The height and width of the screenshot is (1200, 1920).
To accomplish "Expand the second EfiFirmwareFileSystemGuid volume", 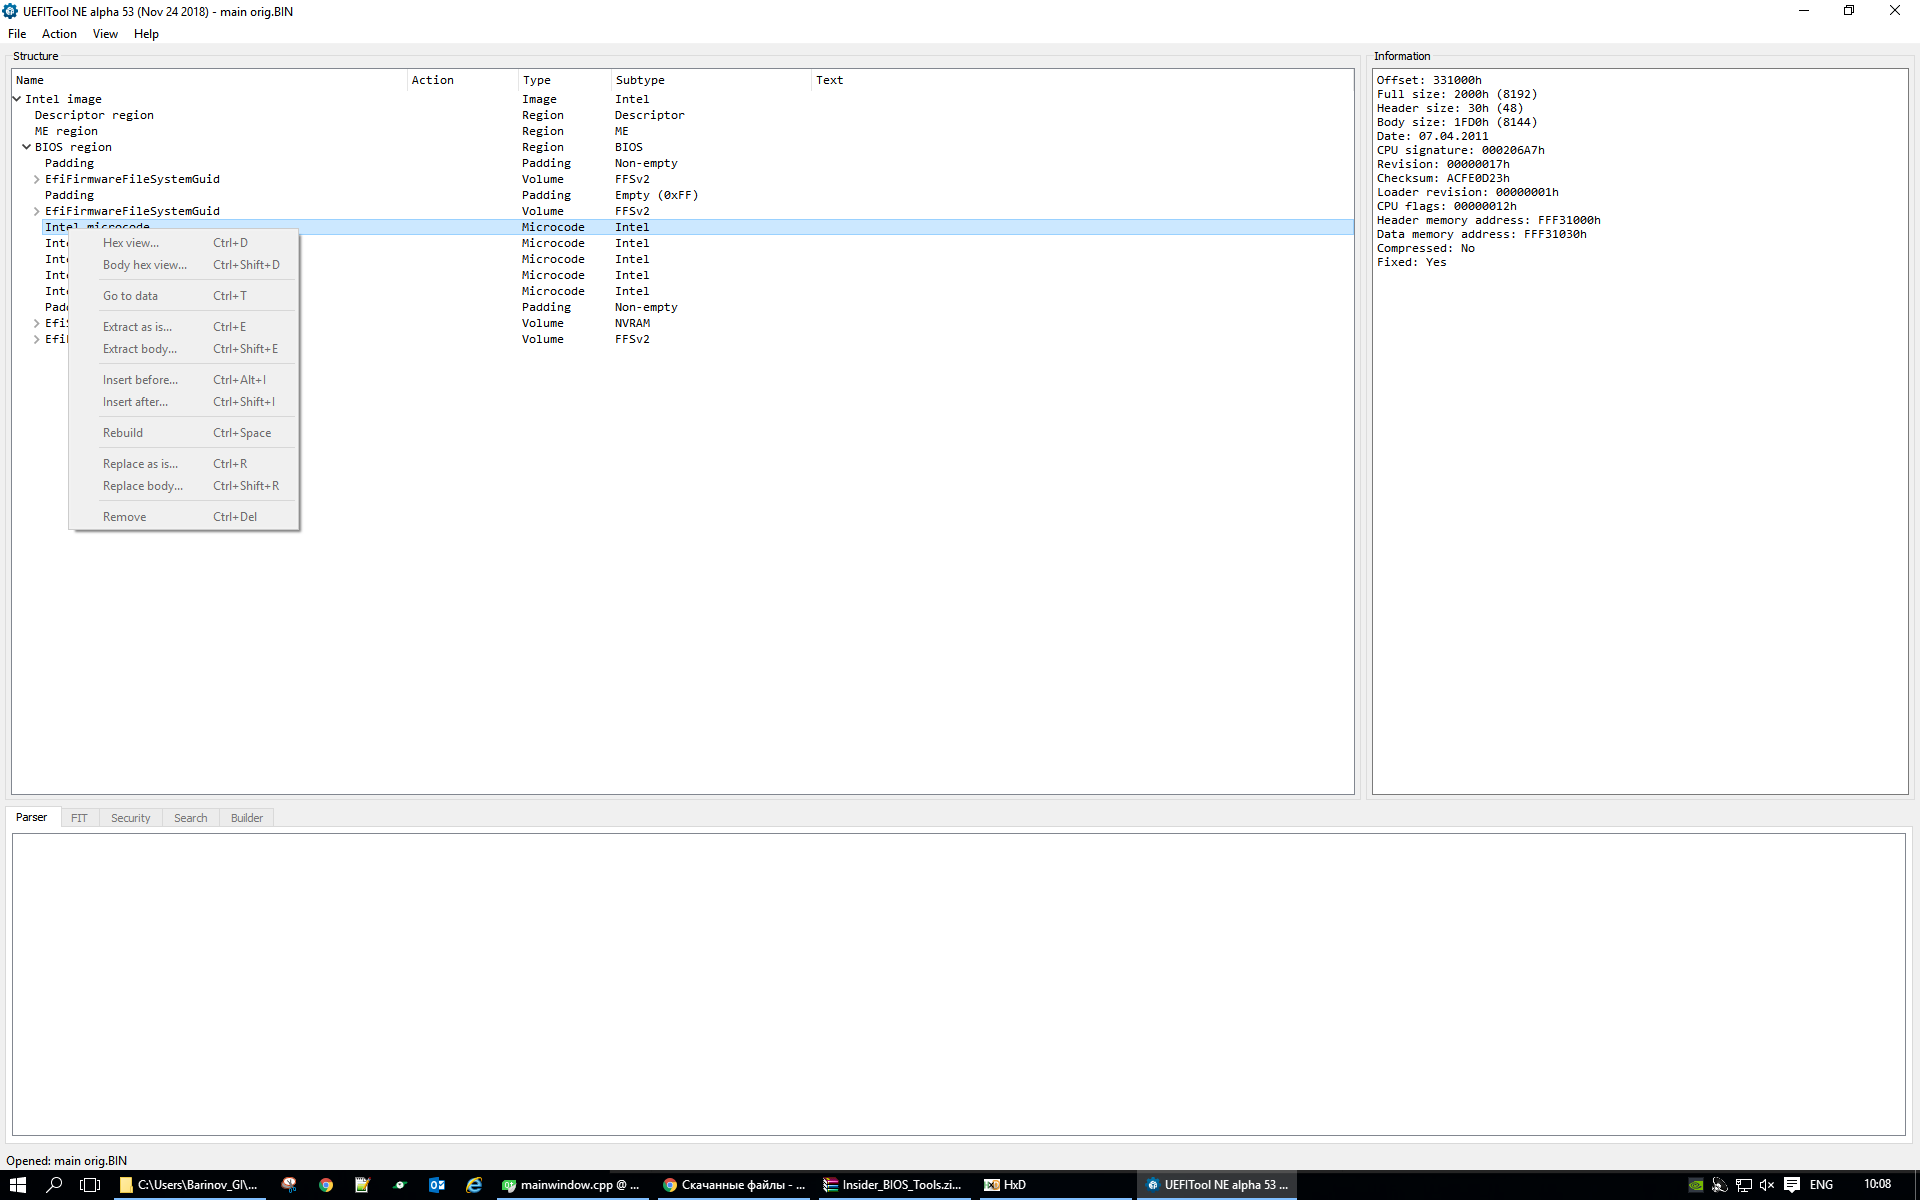I will [37, 212].
